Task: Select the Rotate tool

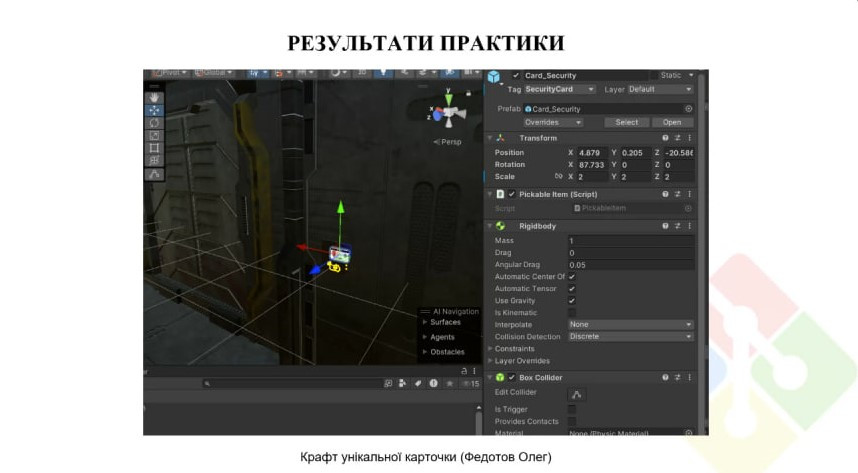Action: [154, 123]
